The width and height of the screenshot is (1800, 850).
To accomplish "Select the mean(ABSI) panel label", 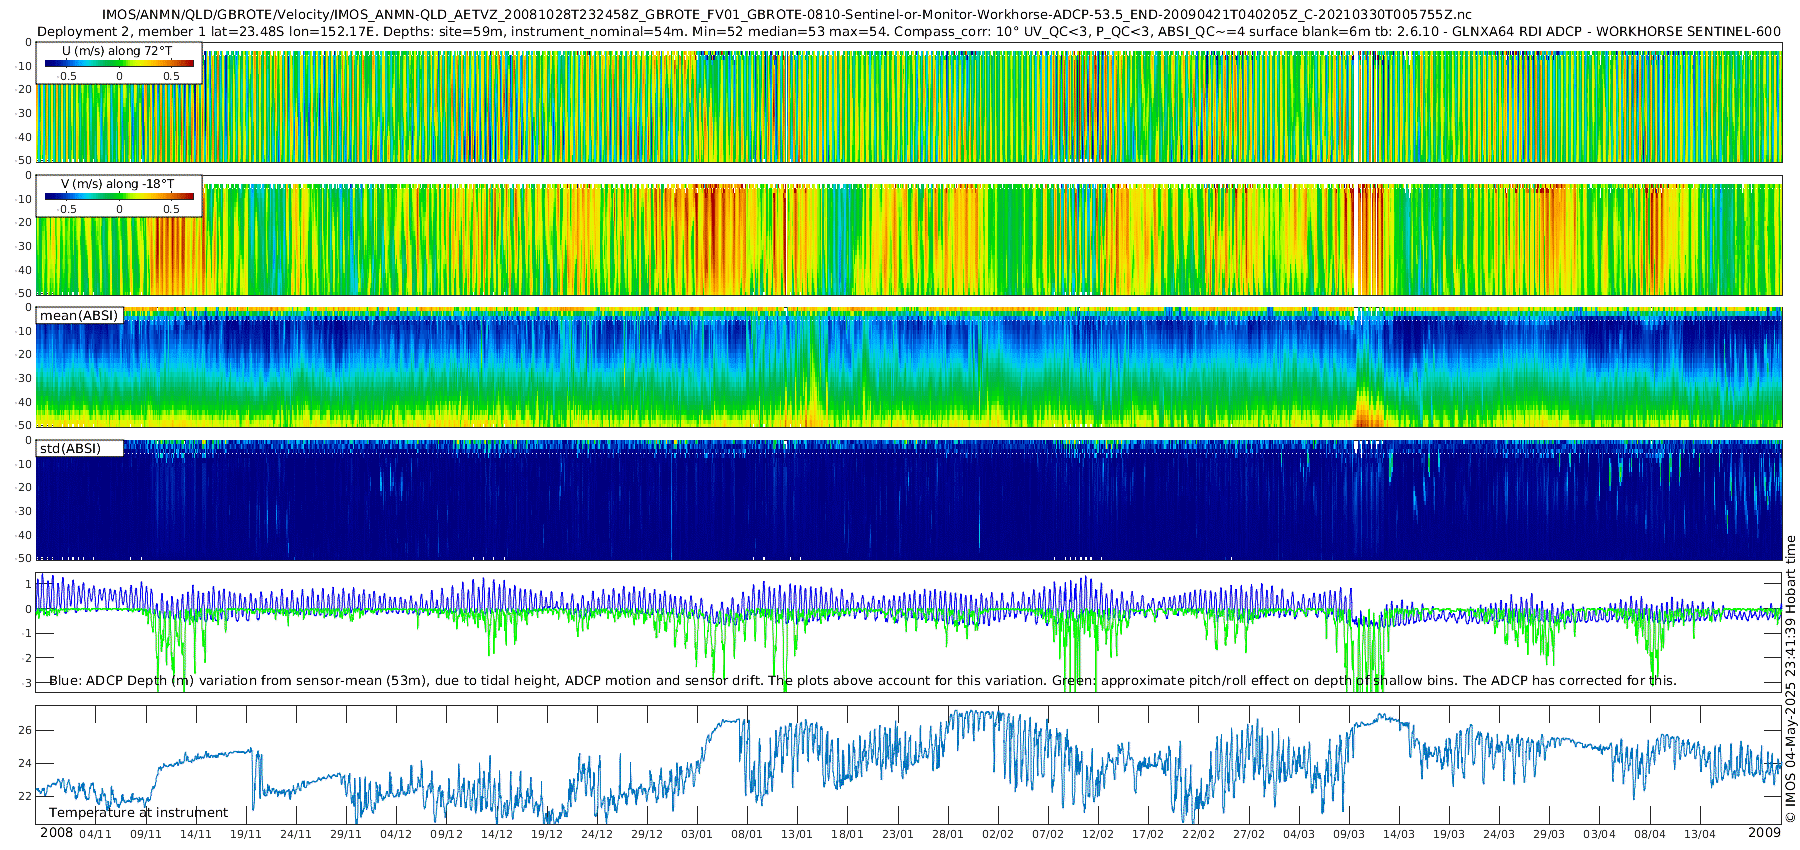I will click(x=79, y=315).
